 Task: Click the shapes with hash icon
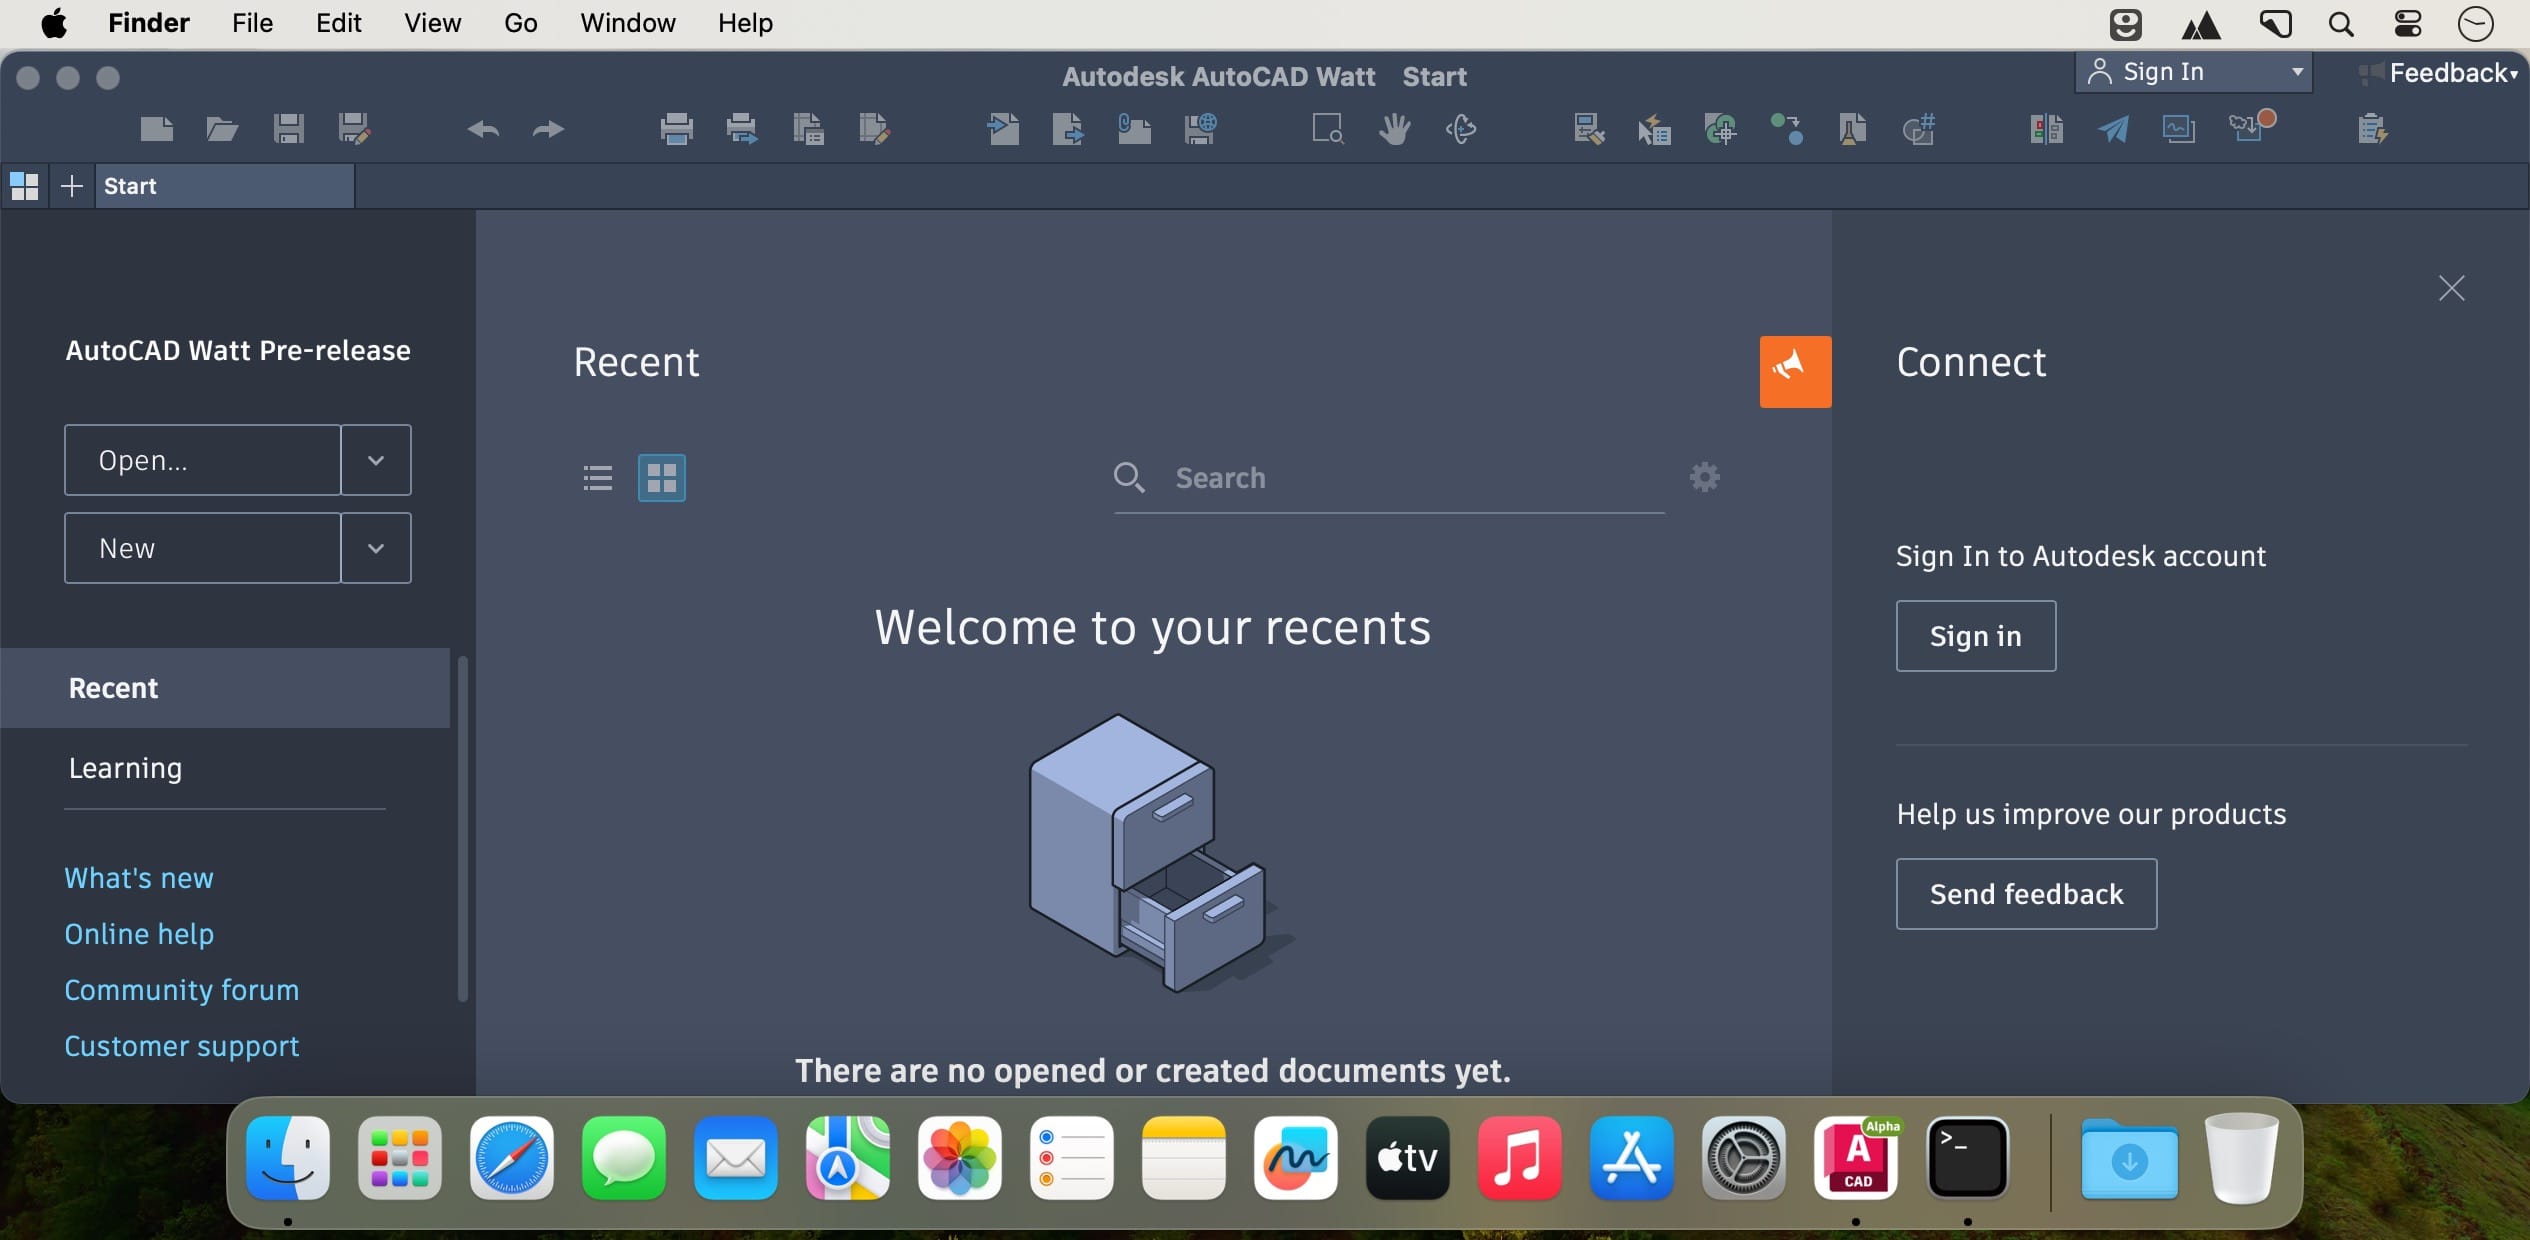(x=1918, y=129)
